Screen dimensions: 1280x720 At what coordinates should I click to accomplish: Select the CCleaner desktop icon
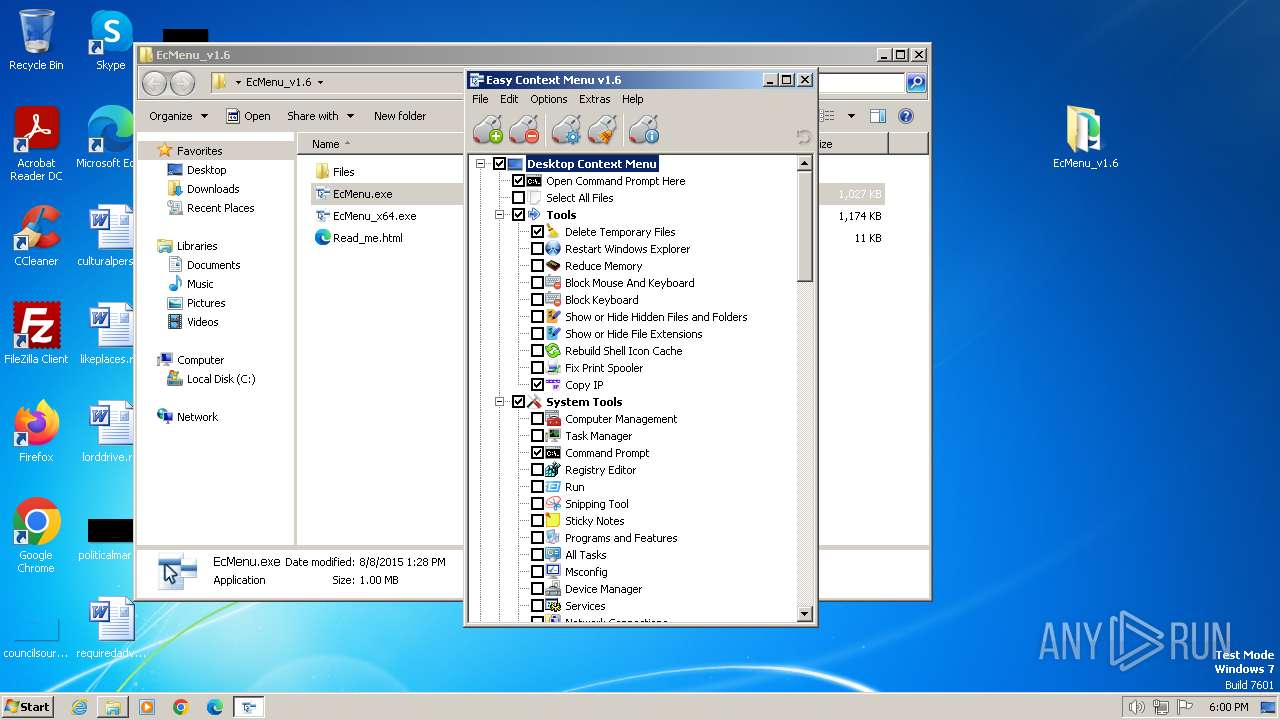click(x=36, y=236)
